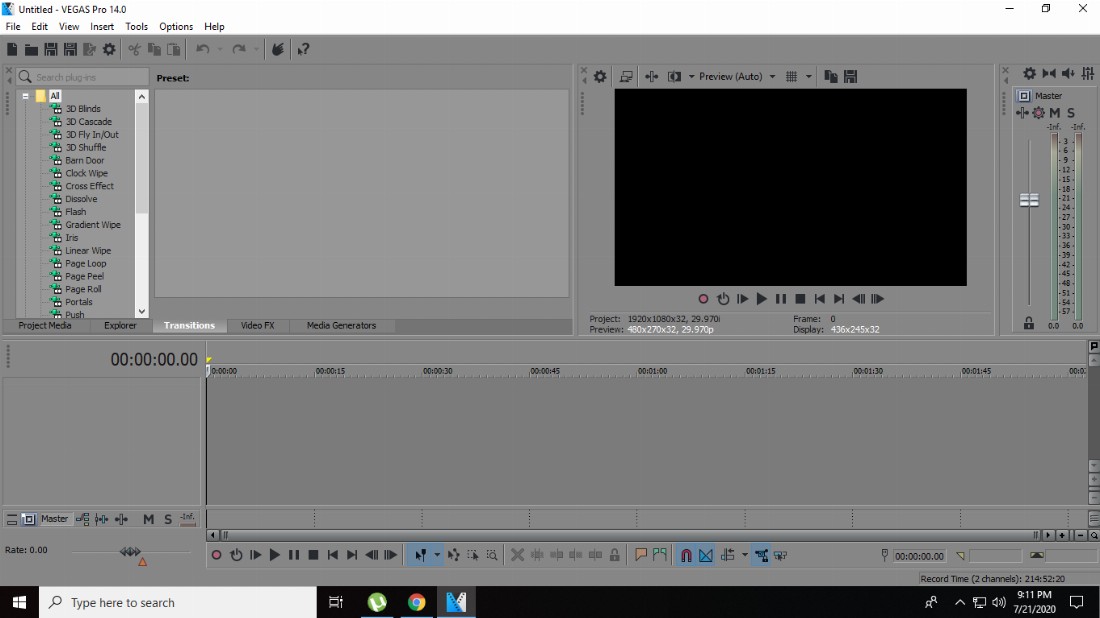This screenshot has width=1100, height=618.
Task: Insert a region with the green flags icon
Action: point(659,555)
